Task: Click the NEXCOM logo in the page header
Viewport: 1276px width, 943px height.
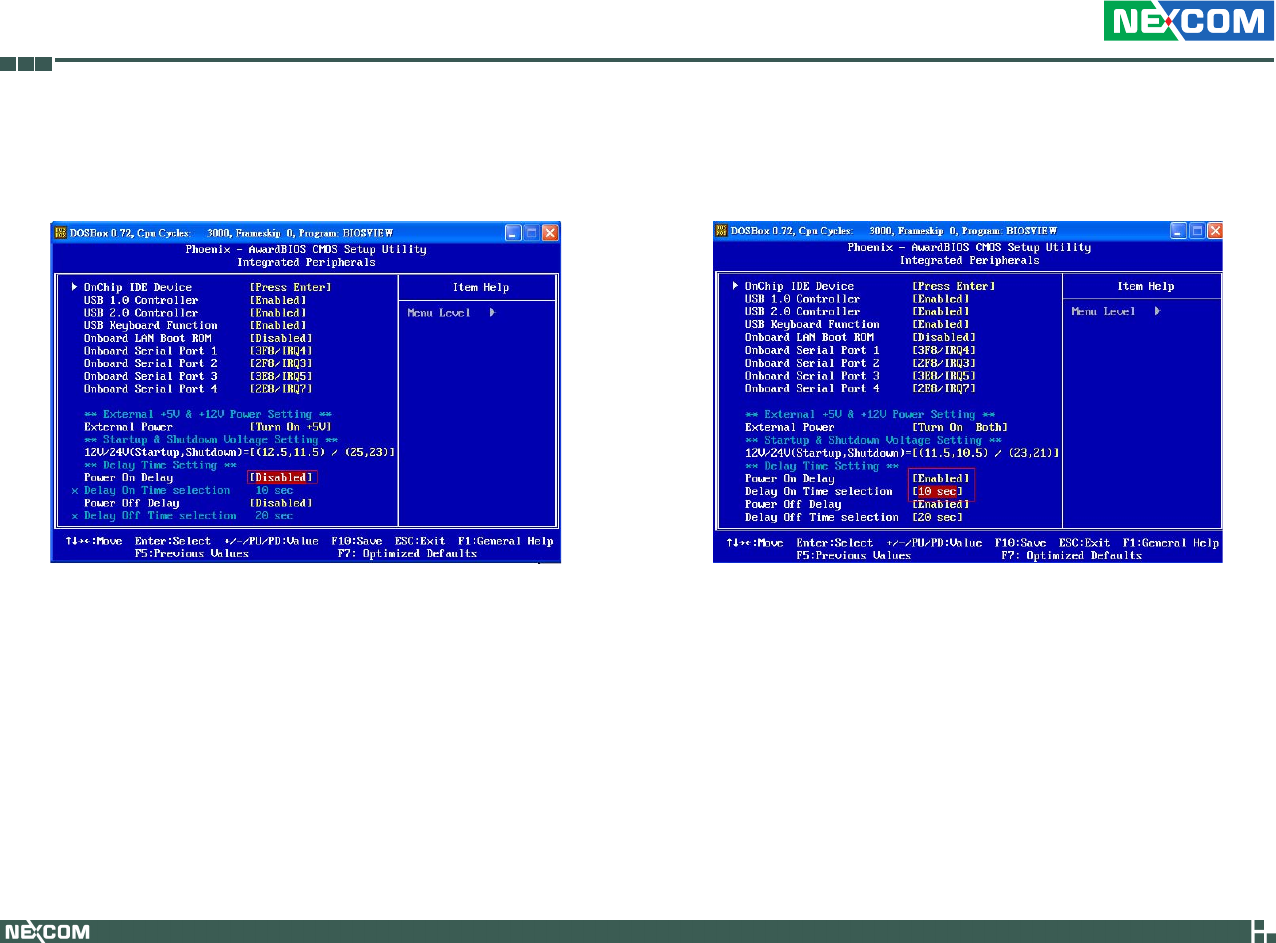Action: [1189, 21]
